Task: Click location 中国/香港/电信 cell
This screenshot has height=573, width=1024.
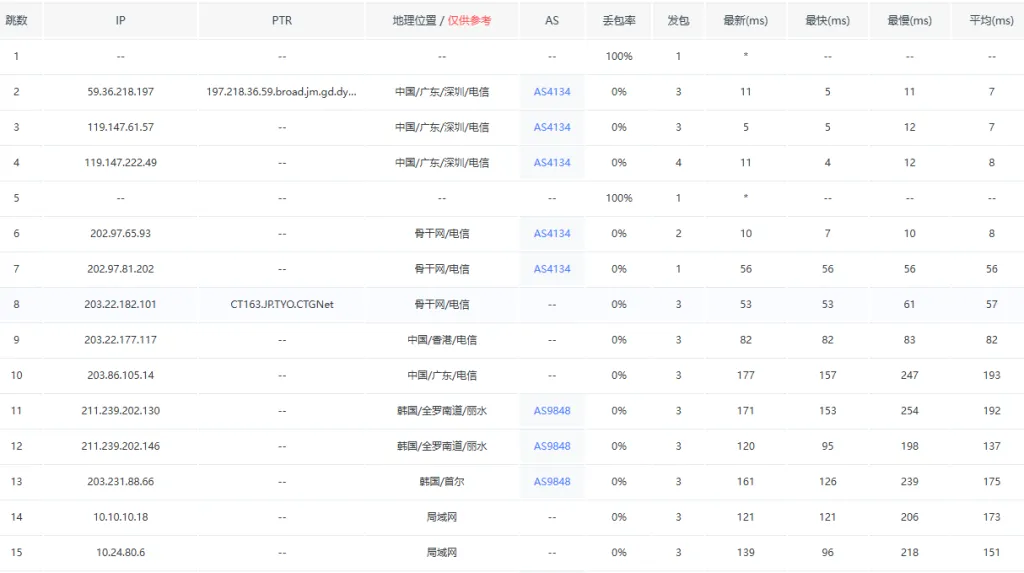Action: pos(441,340)
